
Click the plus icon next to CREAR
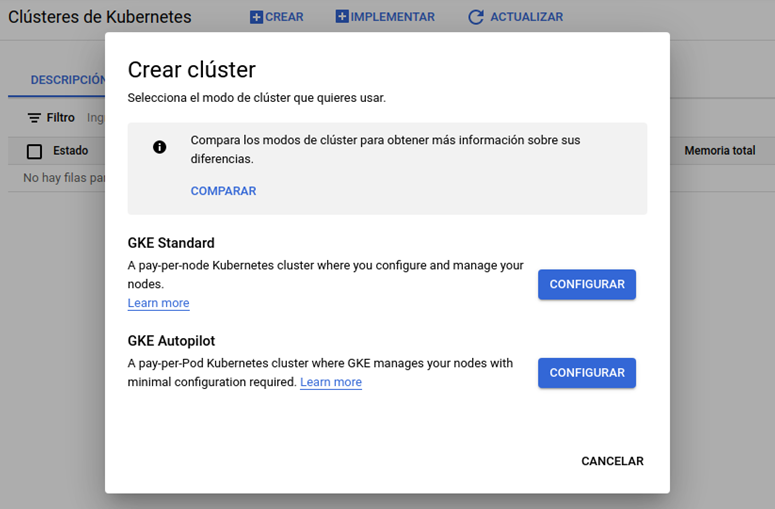point(256,17)
